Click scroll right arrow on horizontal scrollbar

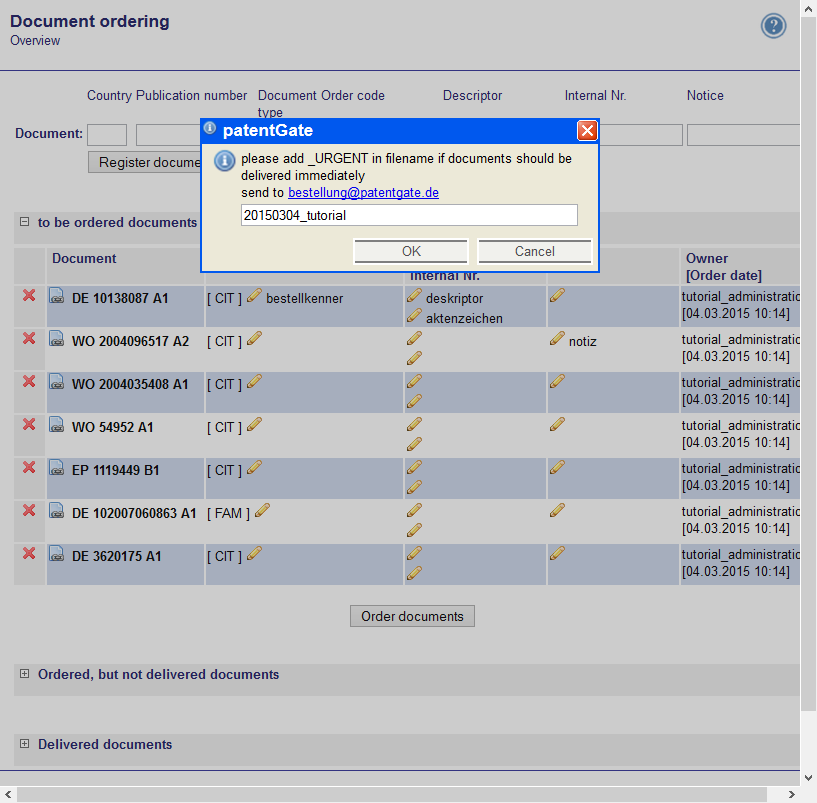[791, 795]
